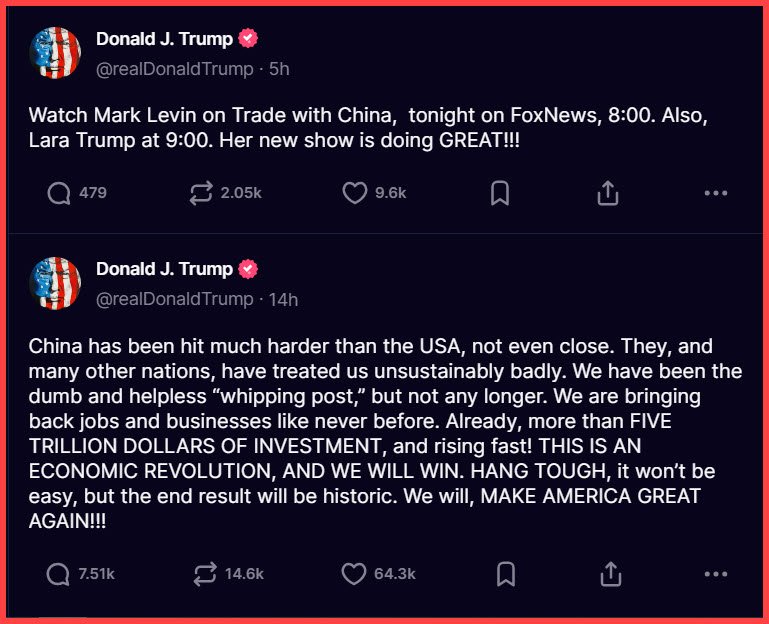Like the post with 64.3k likes

355,573
